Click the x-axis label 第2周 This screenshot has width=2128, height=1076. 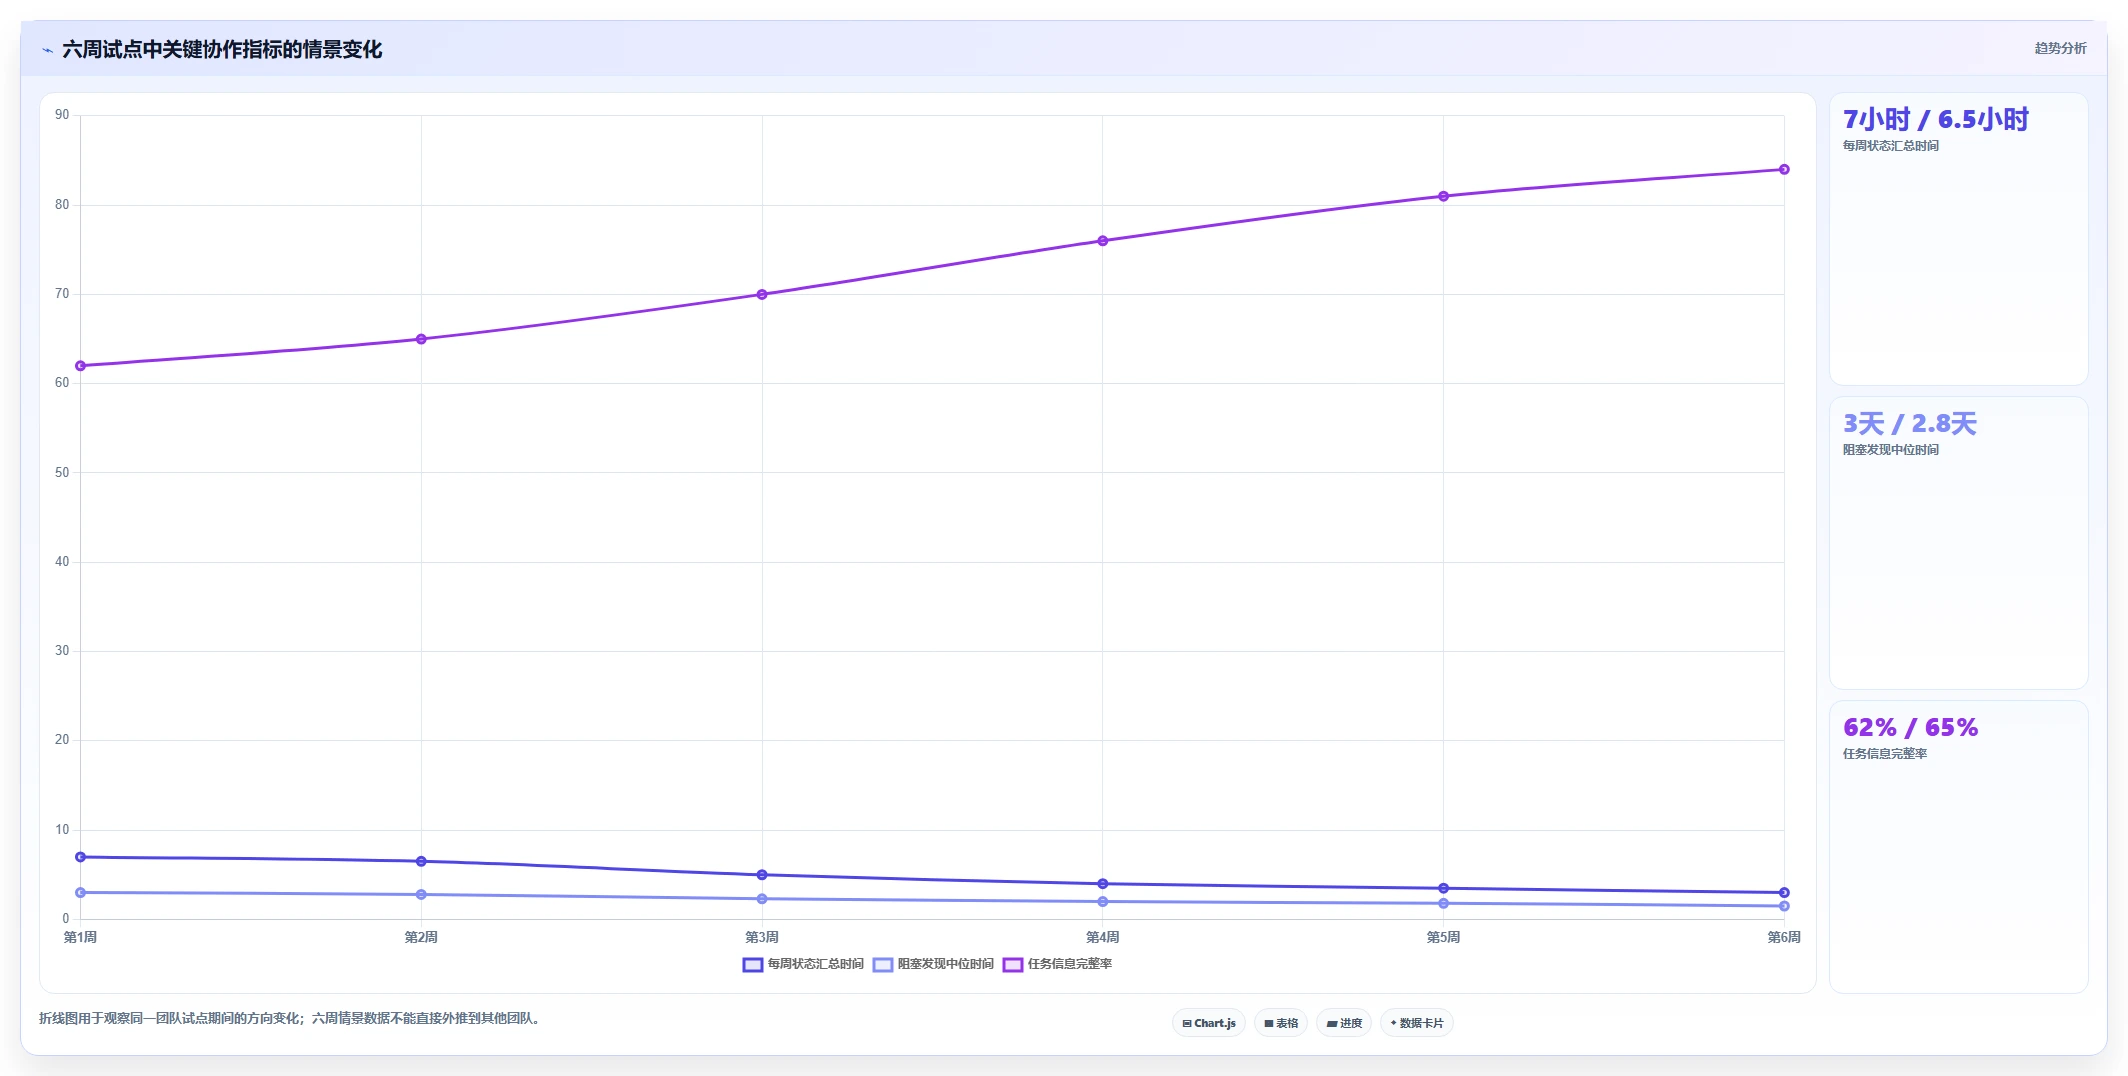[x=421, y=937]
